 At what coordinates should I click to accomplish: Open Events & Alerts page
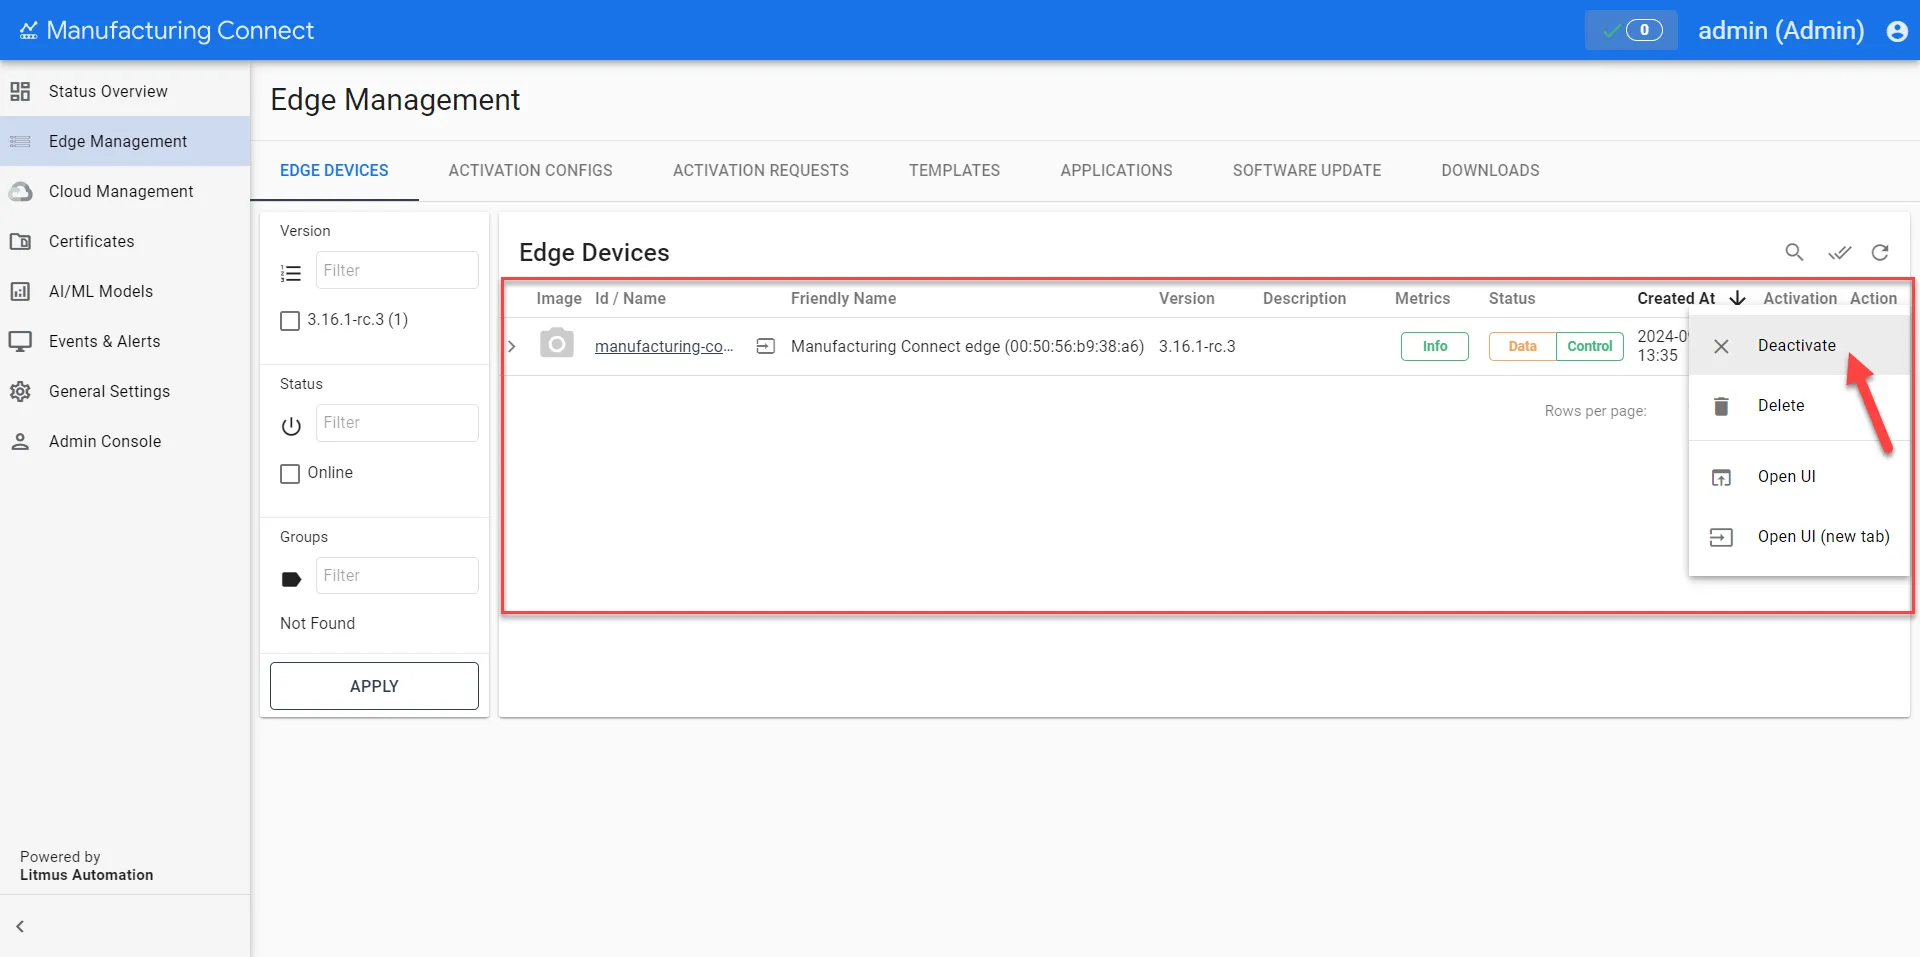(125, 341)
